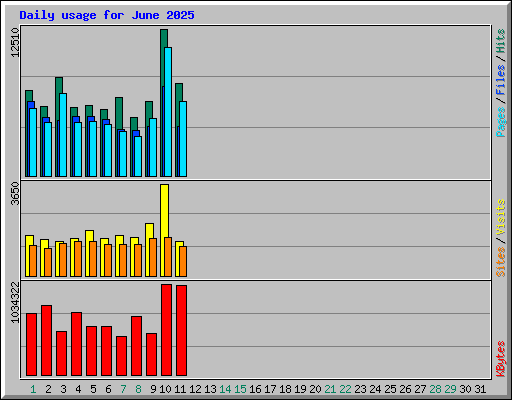Click the red KBytes bar for day 1
512x400 pixels.
[x=31, y=344]
